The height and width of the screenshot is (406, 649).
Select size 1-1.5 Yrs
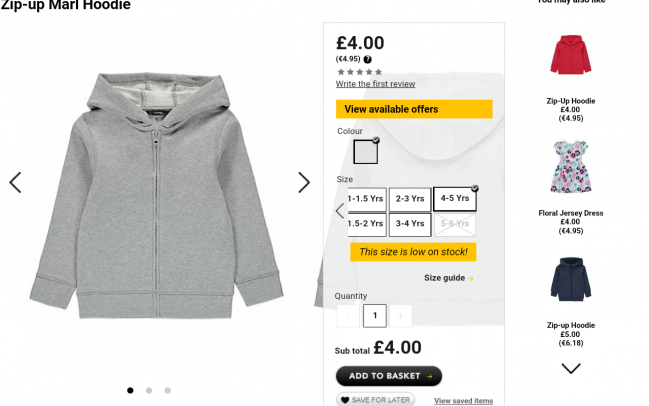coord(367,199)
